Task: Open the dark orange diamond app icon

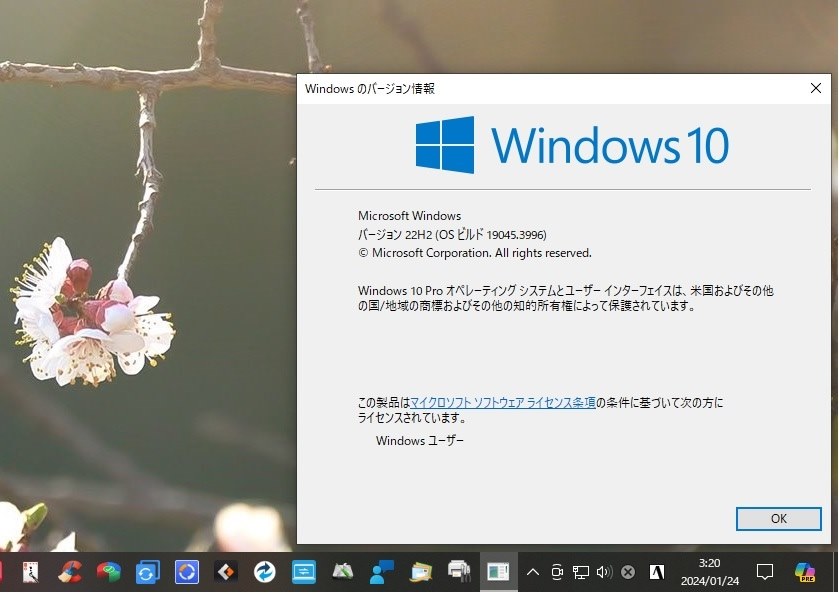Action: coord(226,572)
